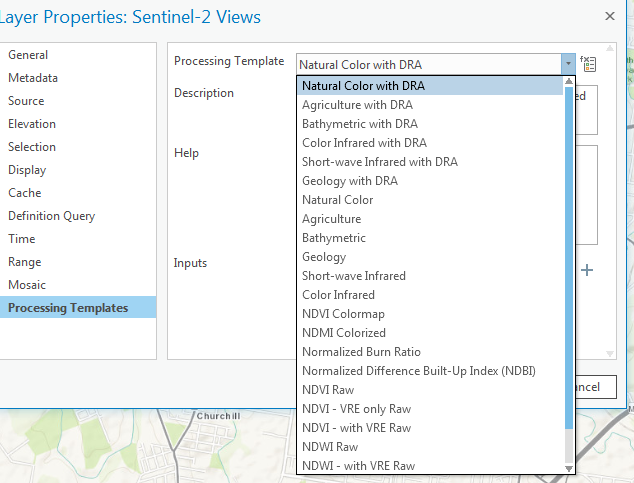Open the raster function editor icon
The image size is (634, 483).
pyautogui.click(x=588, y=64)
